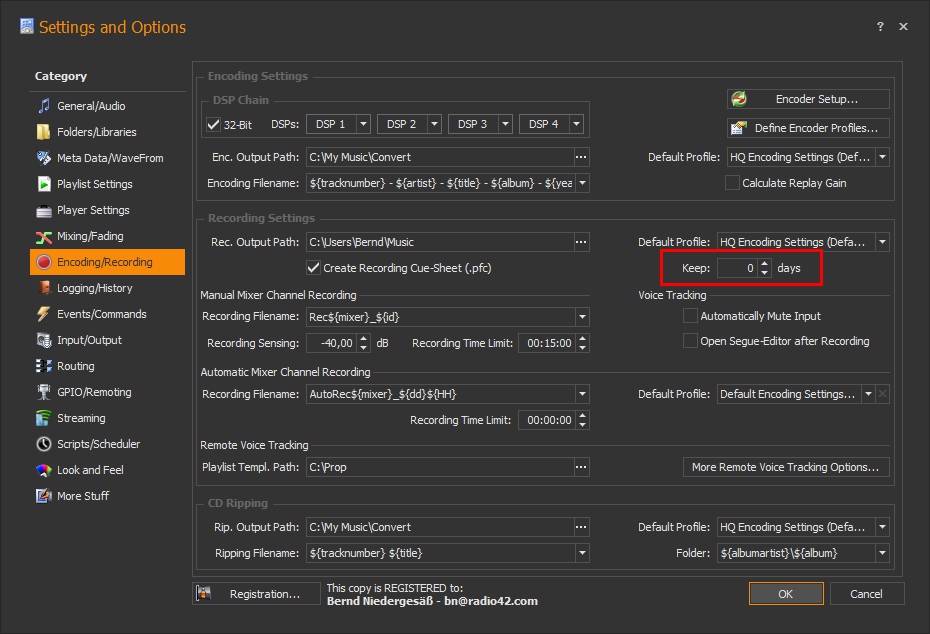Enable Open Segue-Editor after Recording

click(690, 341)
